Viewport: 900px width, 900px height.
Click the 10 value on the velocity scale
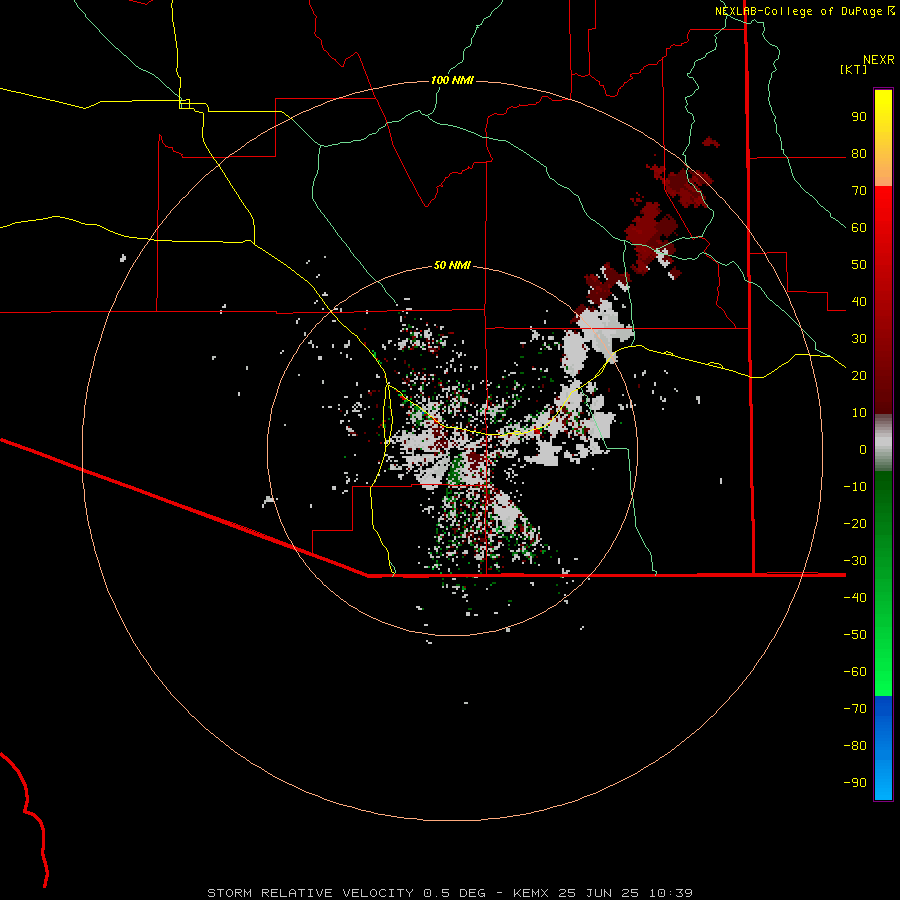click(x=859, y=413)
